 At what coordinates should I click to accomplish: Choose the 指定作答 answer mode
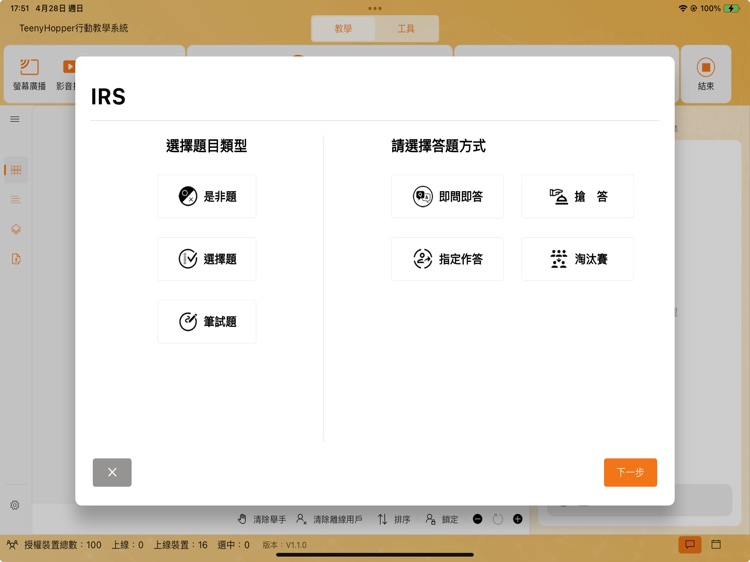[x=447, y=259]
